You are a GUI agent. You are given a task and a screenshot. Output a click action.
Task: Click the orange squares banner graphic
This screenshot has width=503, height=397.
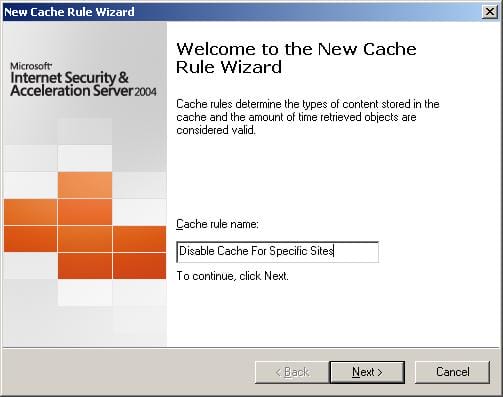click(x=85, y=225)
